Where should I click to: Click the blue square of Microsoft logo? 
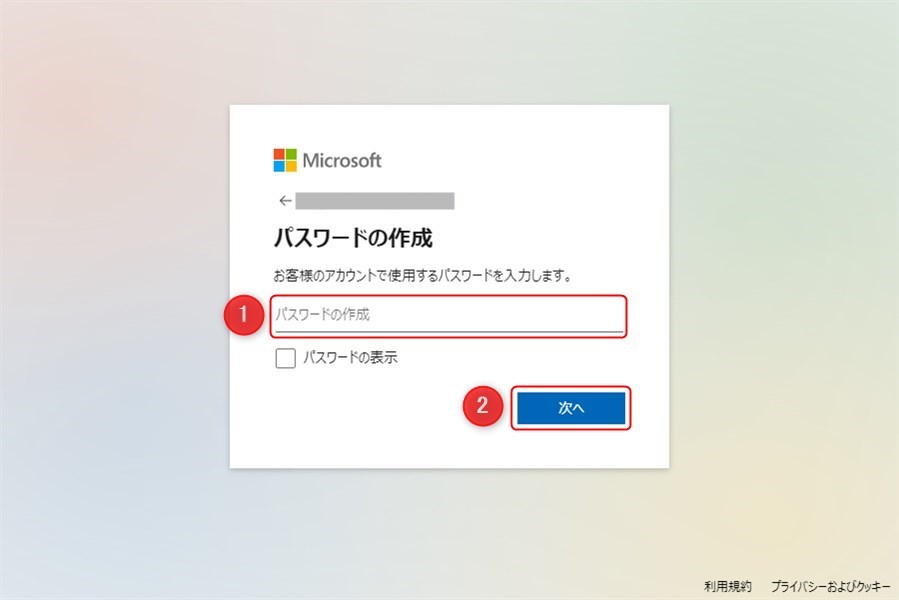coord(279,166)
